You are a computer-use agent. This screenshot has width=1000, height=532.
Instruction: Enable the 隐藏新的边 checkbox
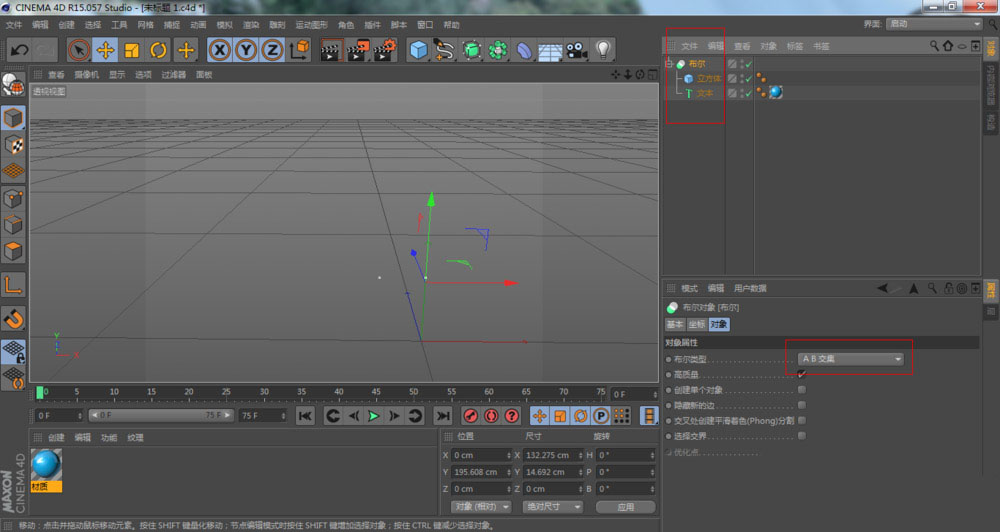coord(802,405)
